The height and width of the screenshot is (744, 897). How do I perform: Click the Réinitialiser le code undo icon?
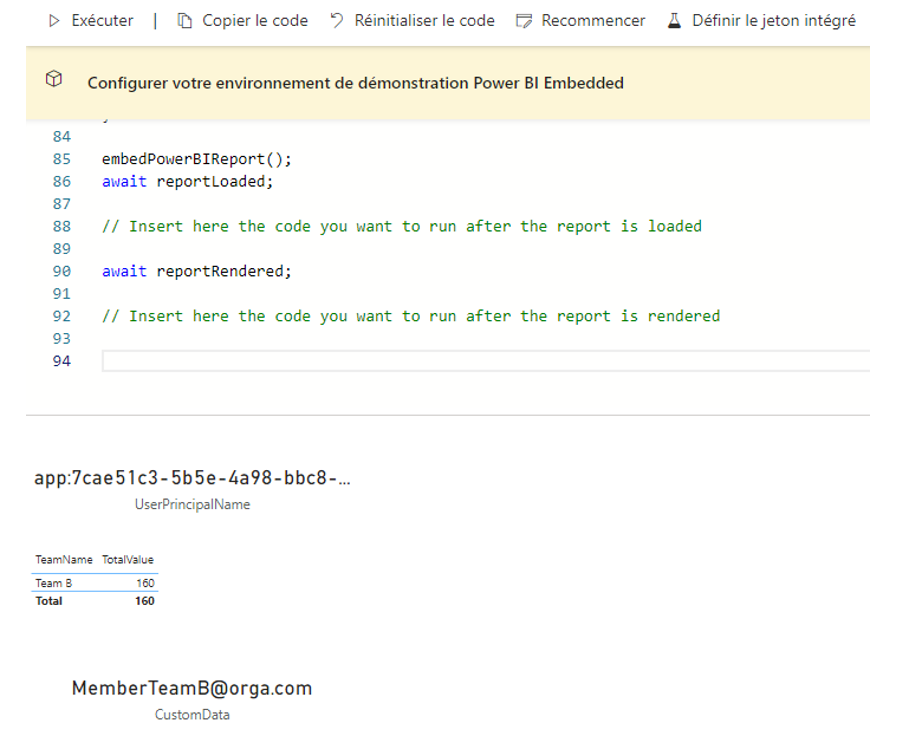(x=337, y=21)
